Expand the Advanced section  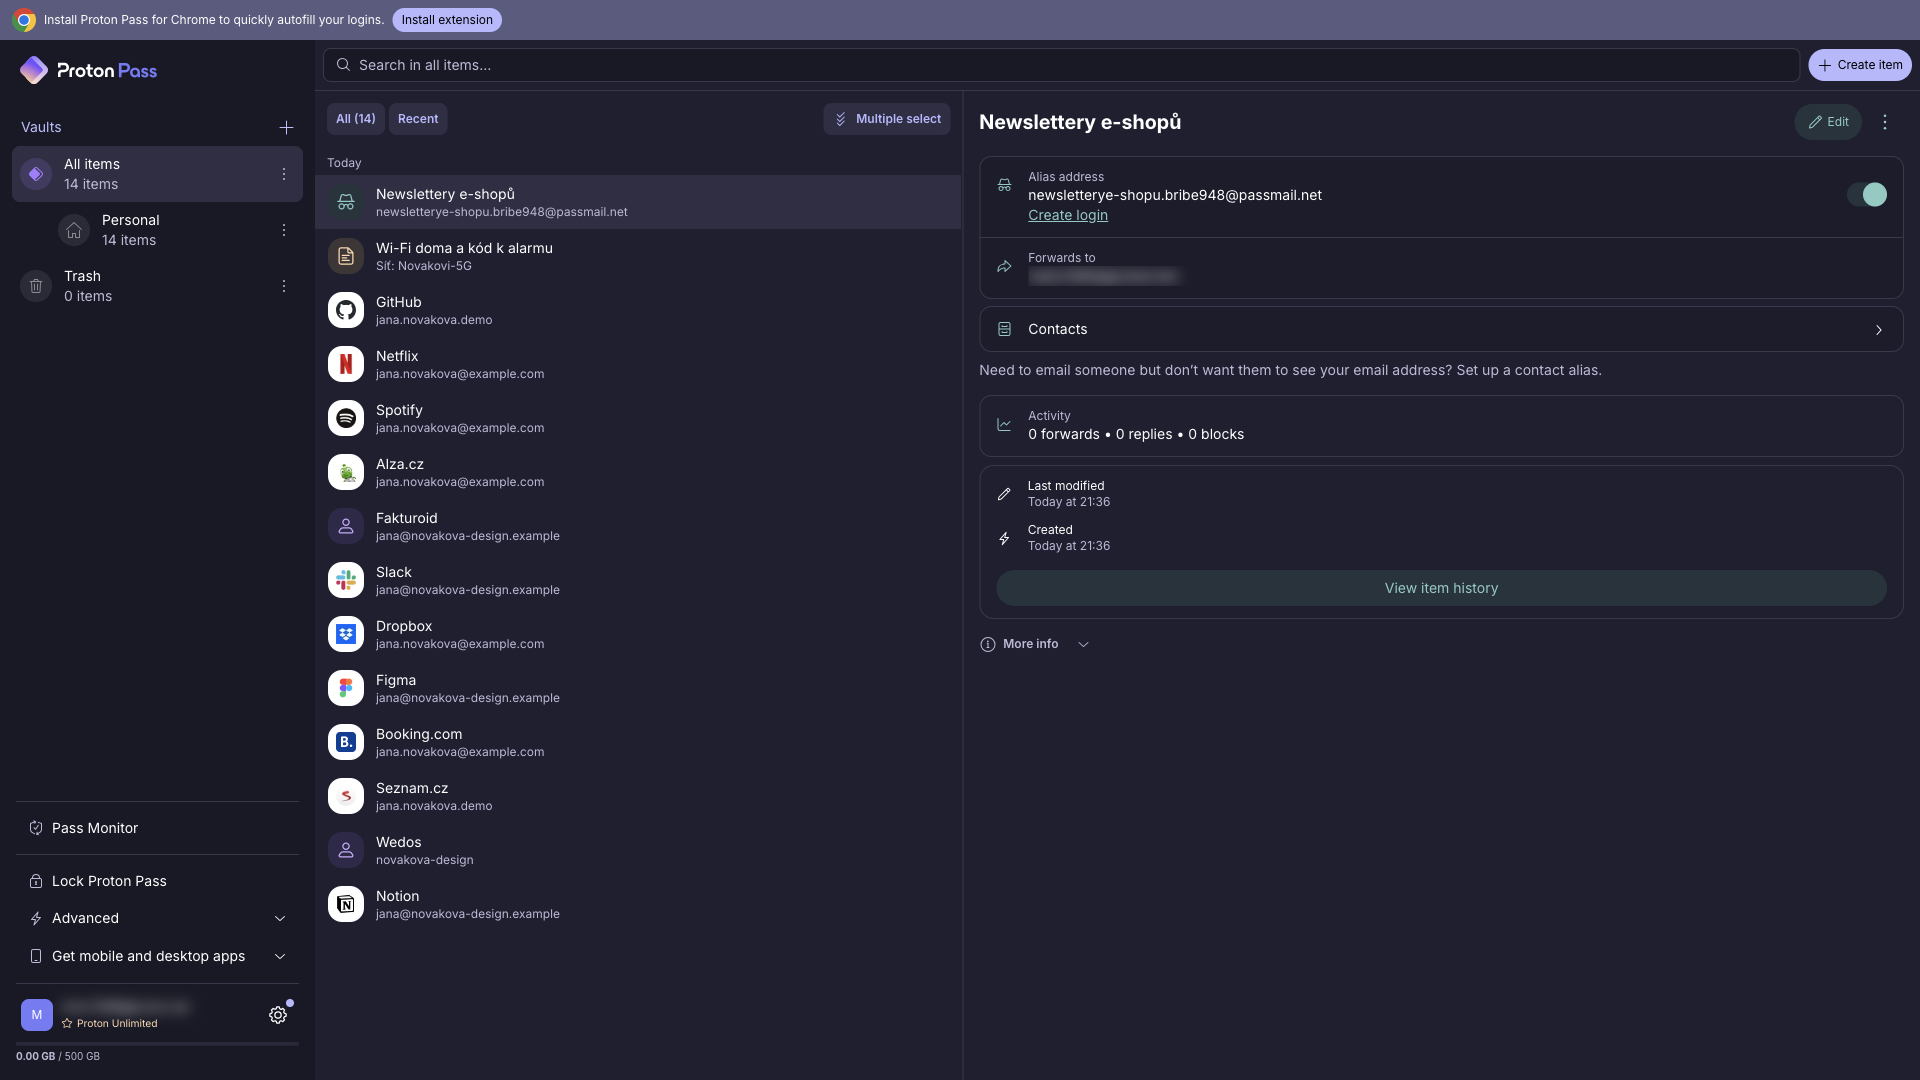click(x=158, y=918)
